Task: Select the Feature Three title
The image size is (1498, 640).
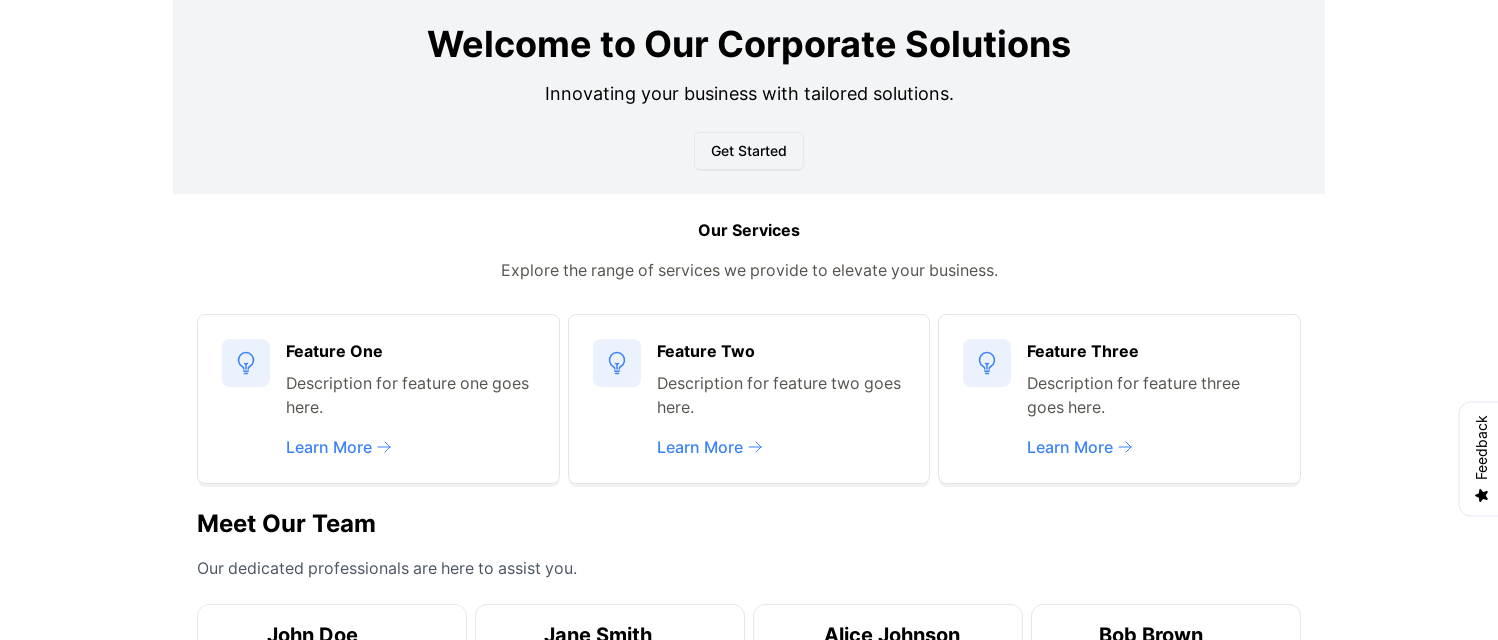Action: click(x=1083, y=351)
